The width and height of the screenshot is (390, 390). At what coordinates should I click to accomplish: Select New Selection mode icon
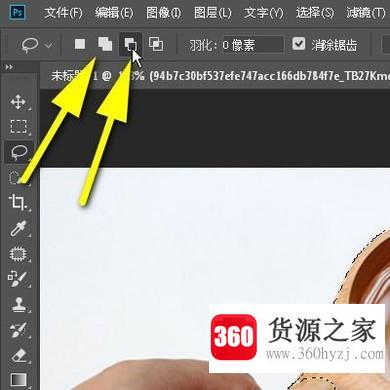click(x=80, y=44)
